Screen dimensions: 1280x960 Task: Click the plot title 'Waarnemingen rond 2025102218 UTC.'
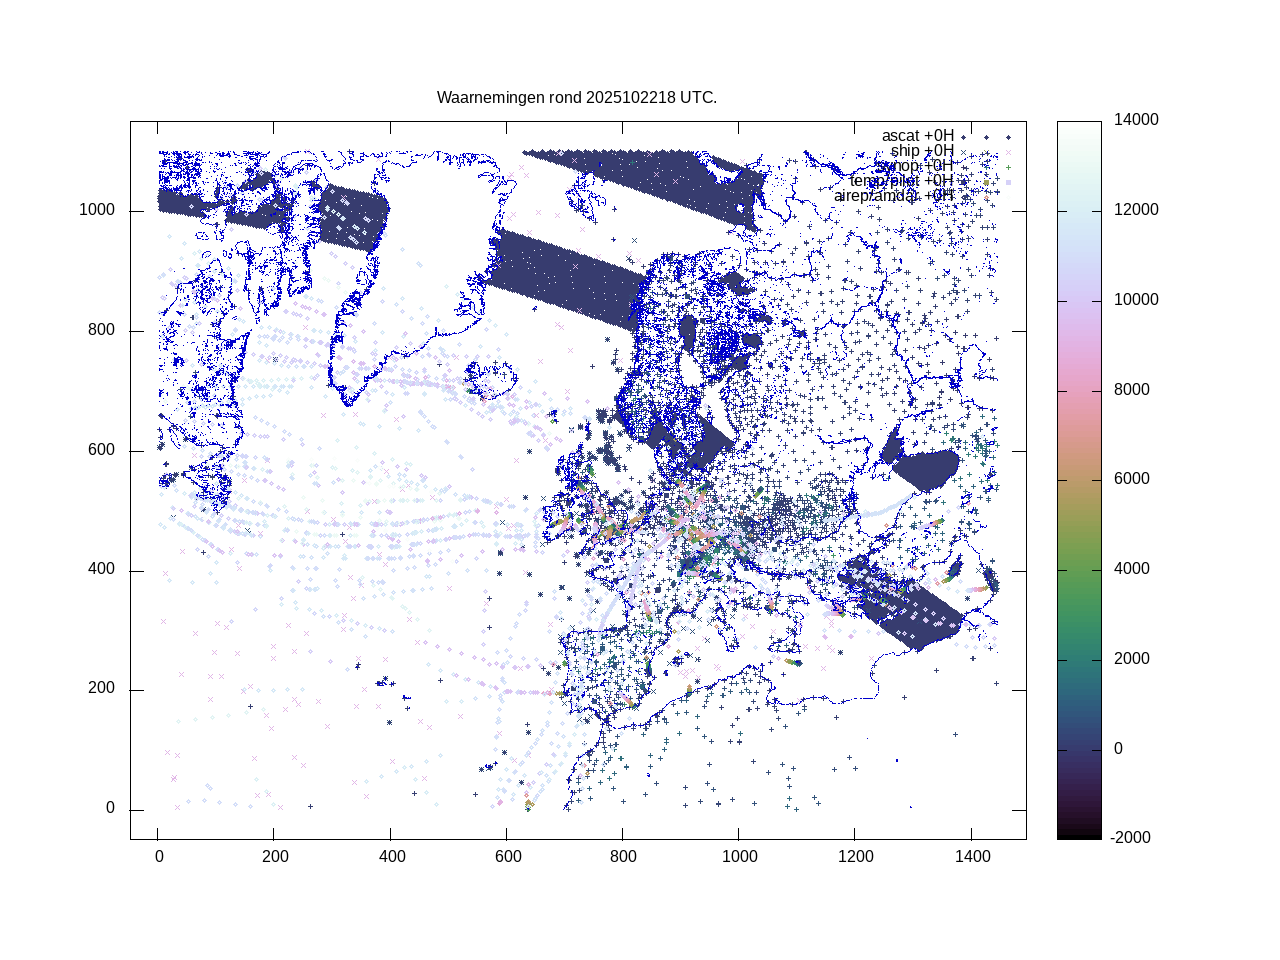577,98
